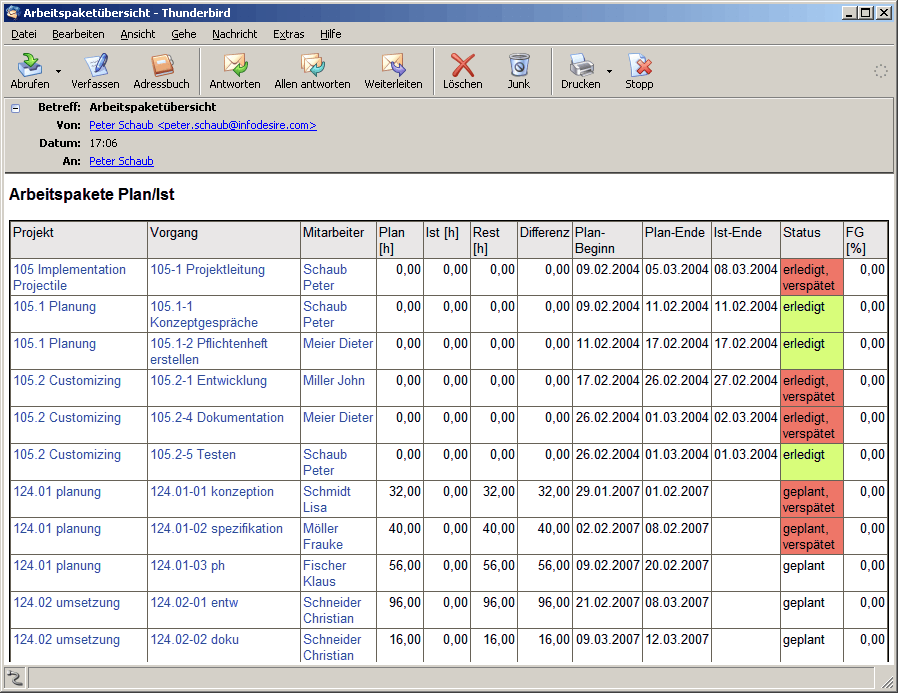The image size is (898, 693).
Task: Open the Extras menu
Action: tap(288, 34)
